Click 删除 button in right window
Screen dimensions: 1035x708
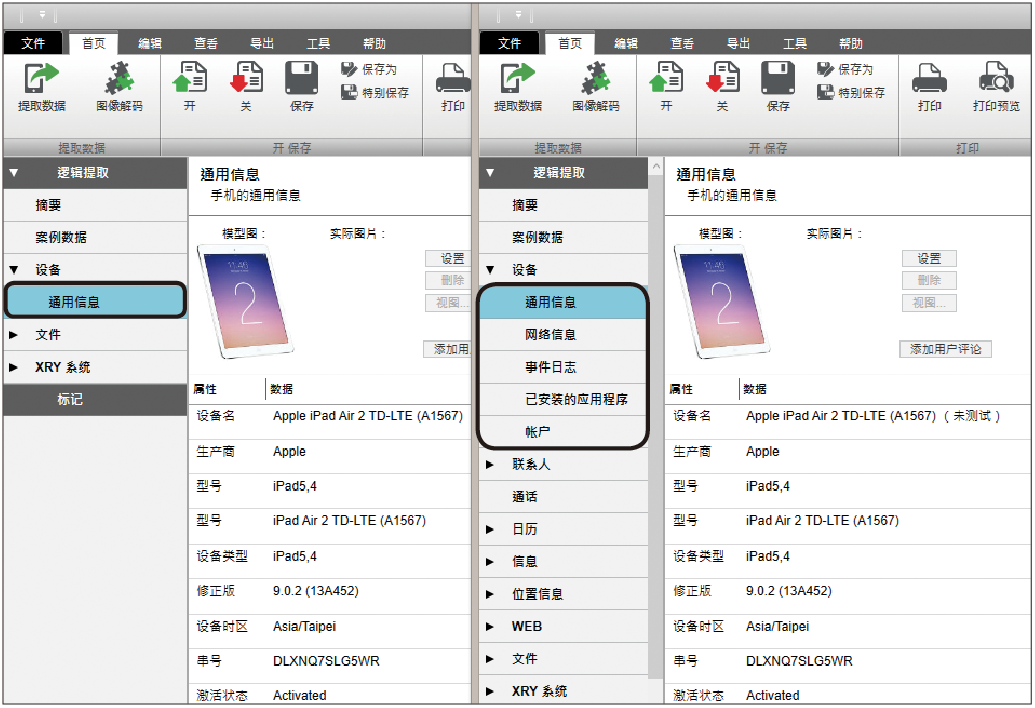(x=929, y=280)
